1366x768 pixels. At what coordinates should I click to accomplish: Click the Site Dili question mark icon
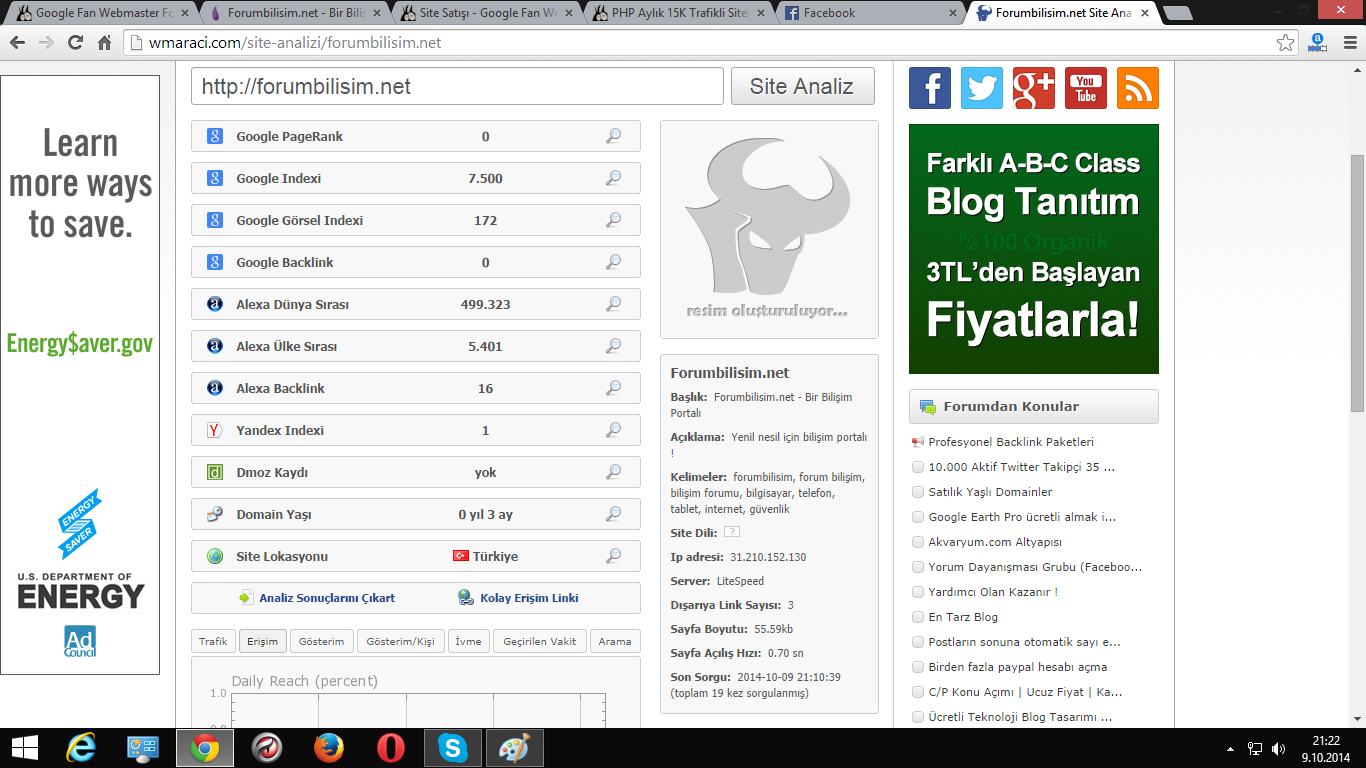tap(732, 532)
